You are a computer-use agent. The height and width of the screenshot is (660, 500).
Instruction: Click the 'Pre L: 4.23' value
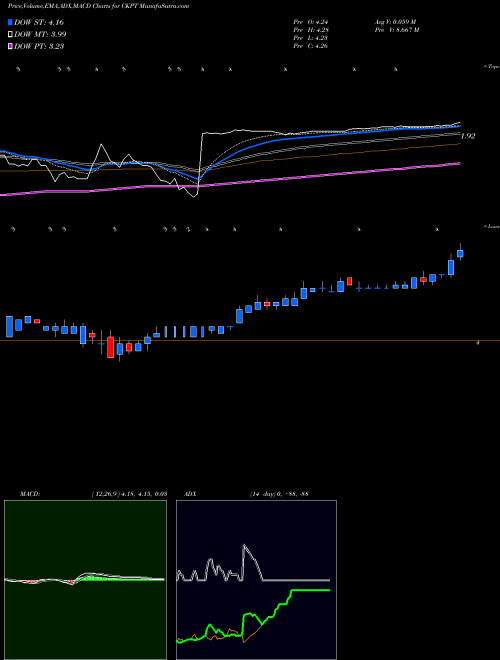311,38
